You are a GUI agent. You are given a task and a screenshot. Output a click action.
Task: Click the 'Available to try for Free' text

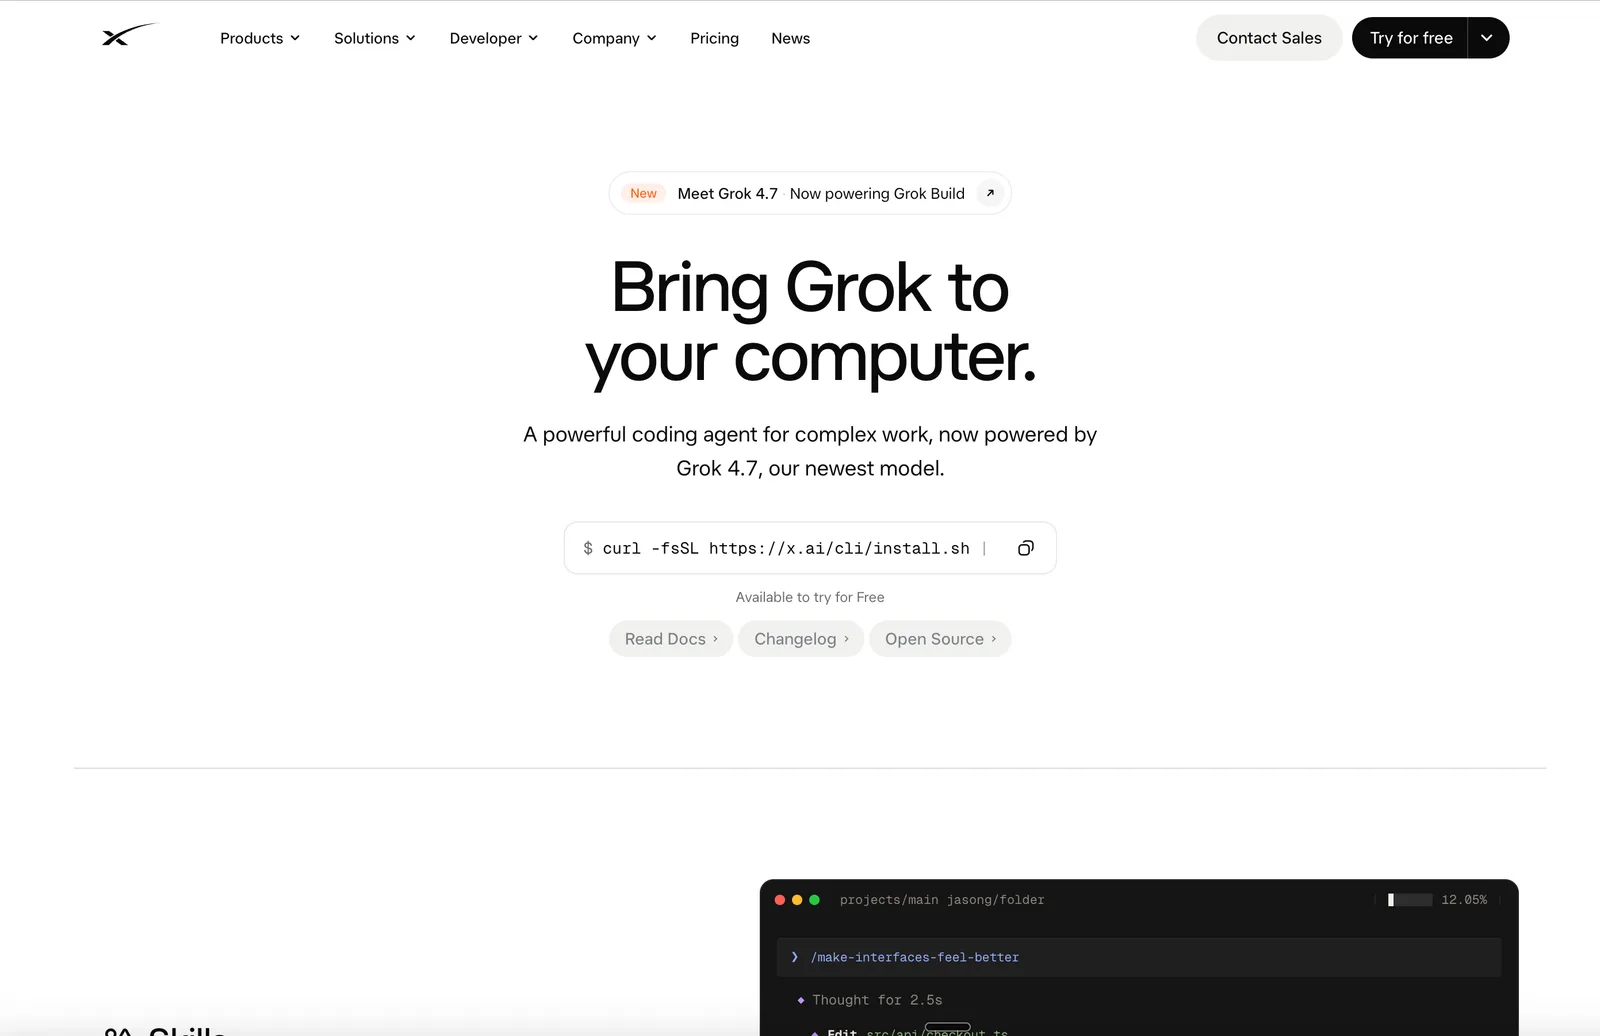[810, 597]
